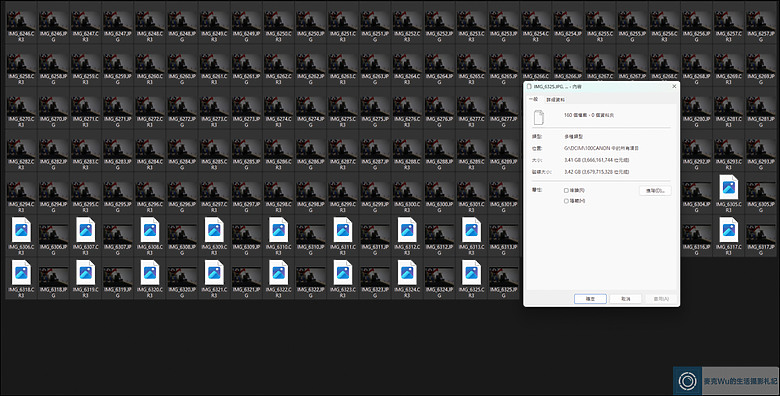Select the IMG_6269.JPG thumbnail
This screenshot has height=396, width=780.
pyautogui.click(x=761, y=64)
